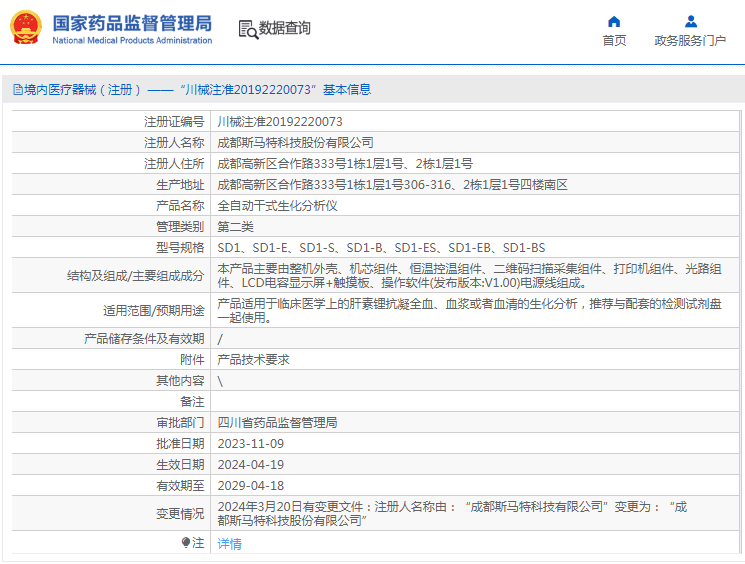Select the intended use description text
Screen dimensions: 745x564
pos(469,310)
